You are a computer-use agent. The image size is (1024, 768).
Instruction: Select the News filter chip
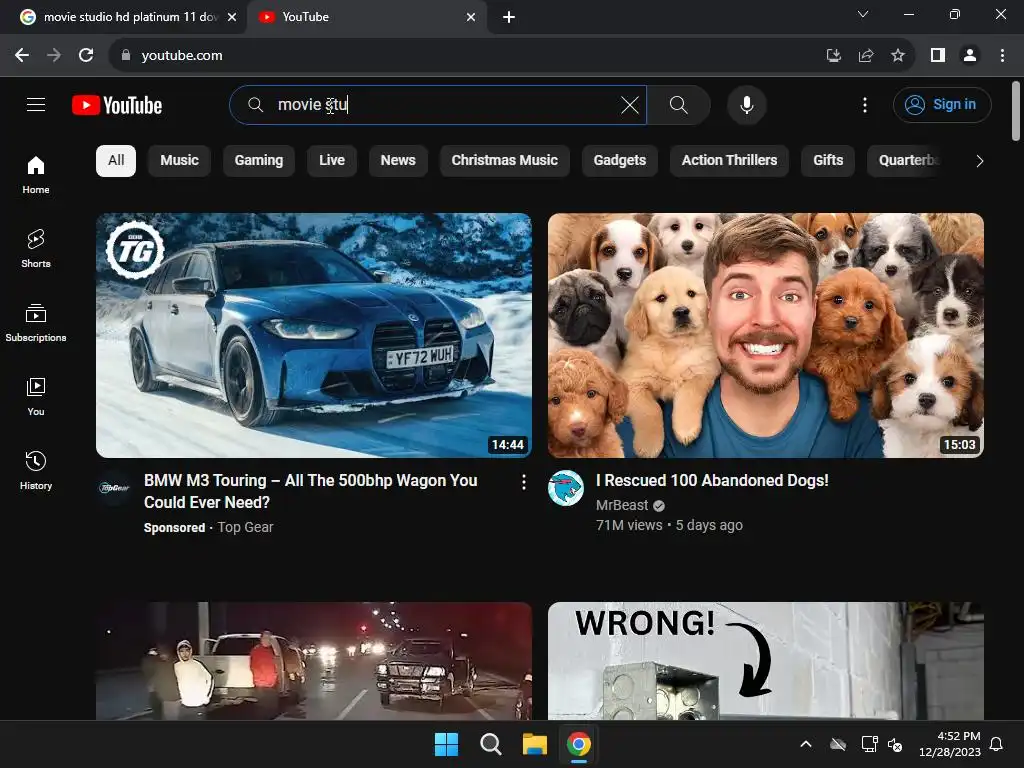tap(398, 161)
